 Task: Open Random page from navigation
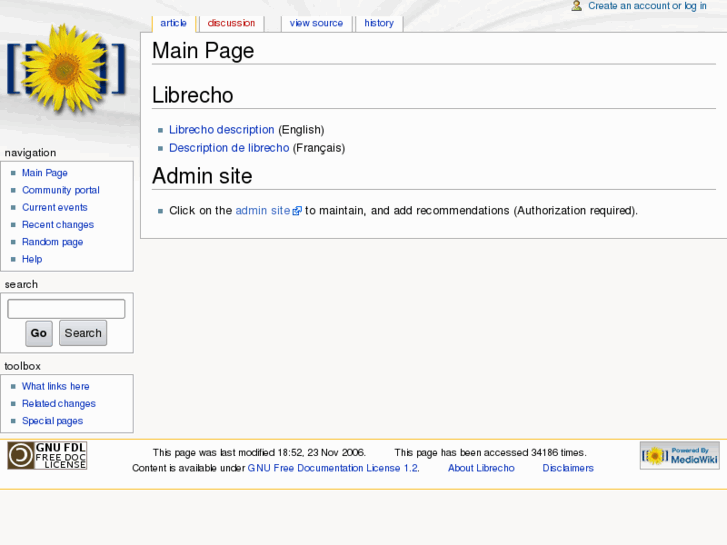click(x=52, y=242)
